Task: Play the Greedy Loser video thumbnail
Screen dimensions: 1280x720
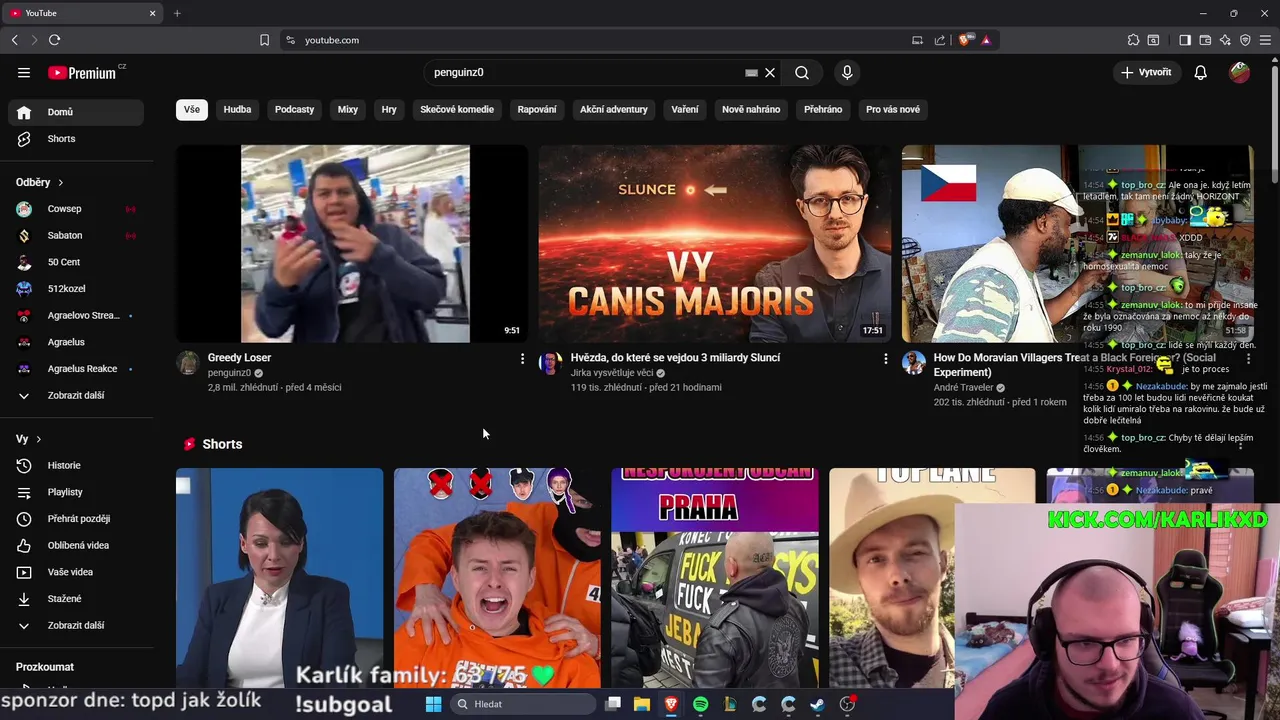Action: (352, 244)
